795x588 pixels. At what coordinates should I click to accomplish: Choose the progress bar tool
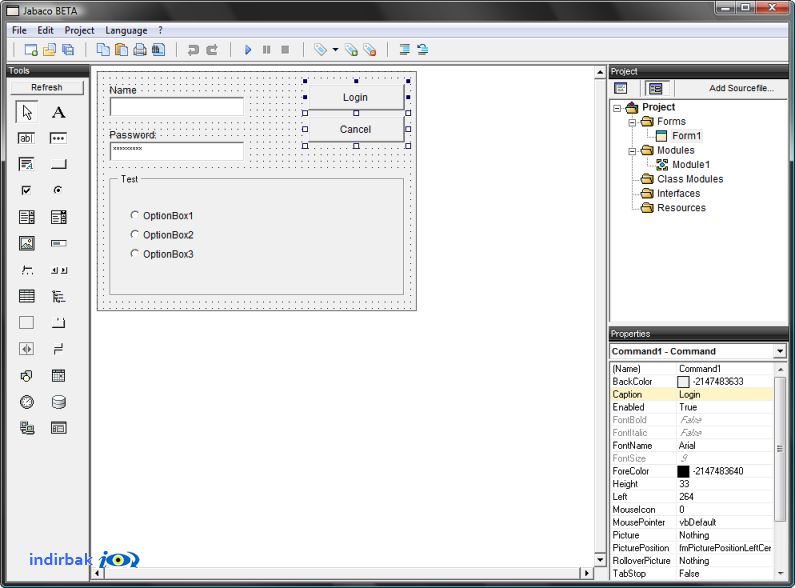[x=58, y=243]
